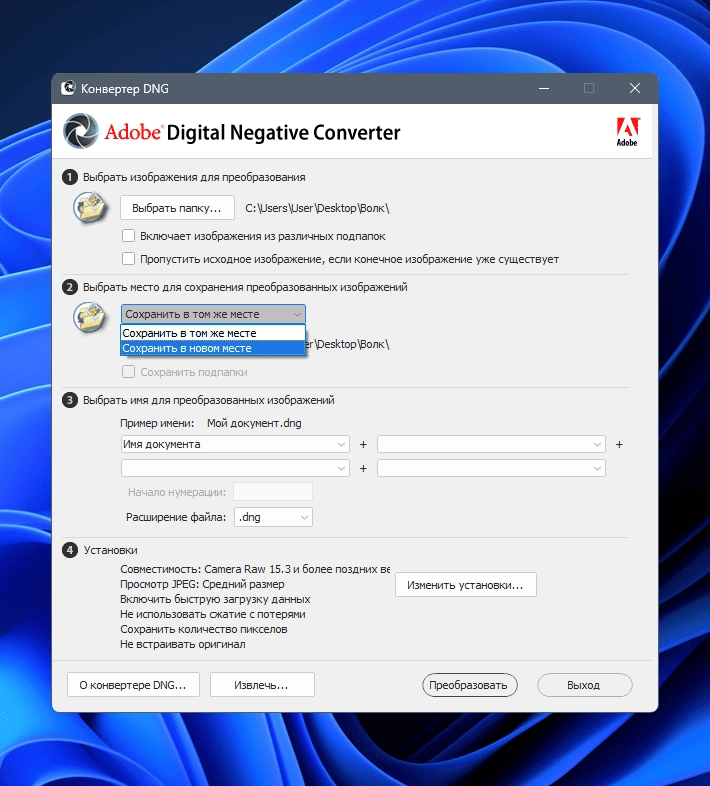Click the Извлечь... button
710x786 pixels.
pos(262,685)
